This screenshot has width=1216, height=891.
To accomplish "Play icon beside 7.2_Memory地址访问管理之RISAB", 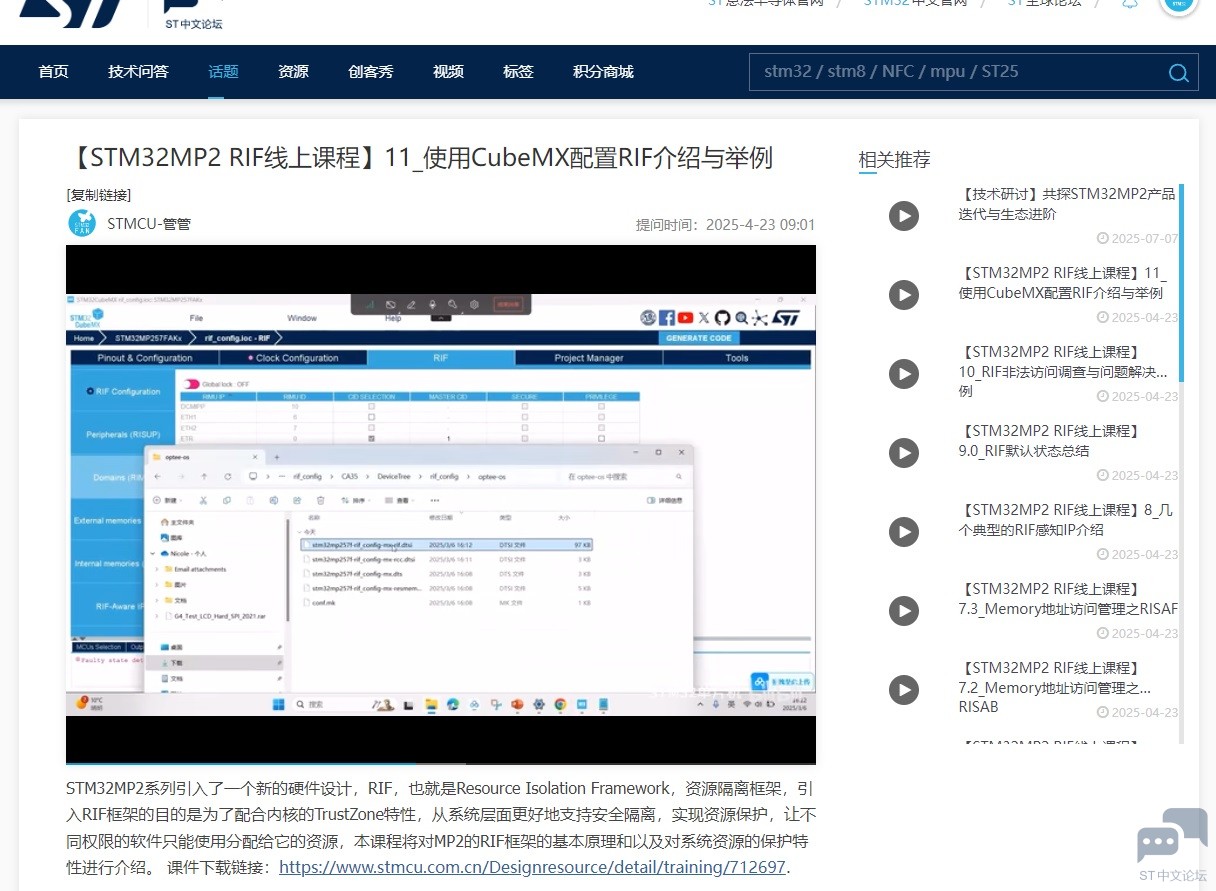I will tap(904, 689).
